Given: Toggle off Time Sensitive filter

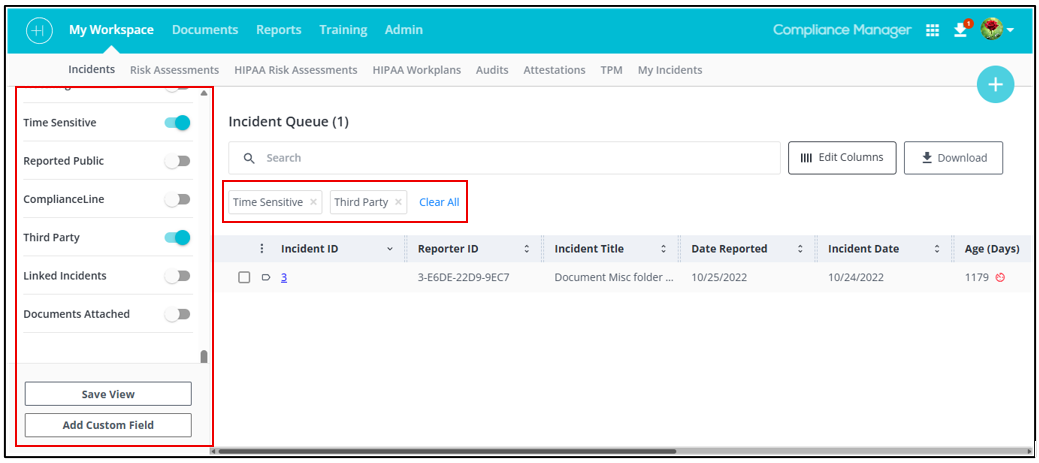Looking at the screenshot, I should point(178,123).
